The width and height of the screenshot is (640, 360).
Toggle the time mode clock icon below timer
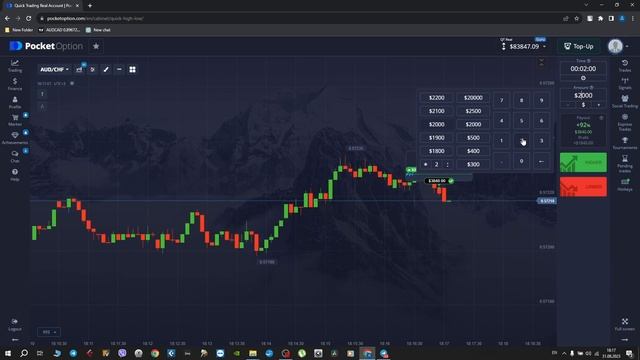pos(583,78)
